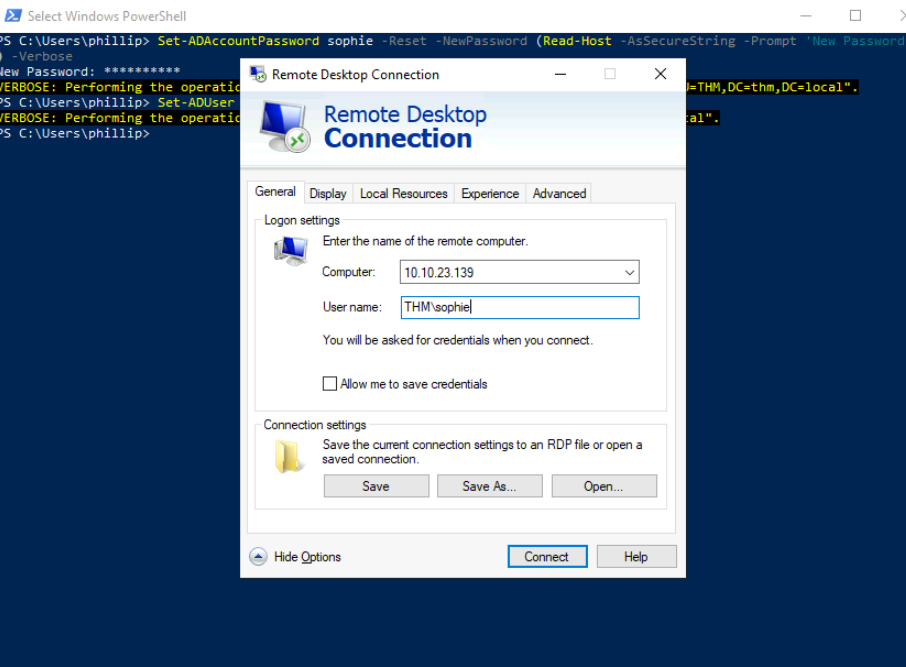Click the 'Set-ADUser' command in PowerShell
This screenshot has height=667, width=906.
[196, 102]
